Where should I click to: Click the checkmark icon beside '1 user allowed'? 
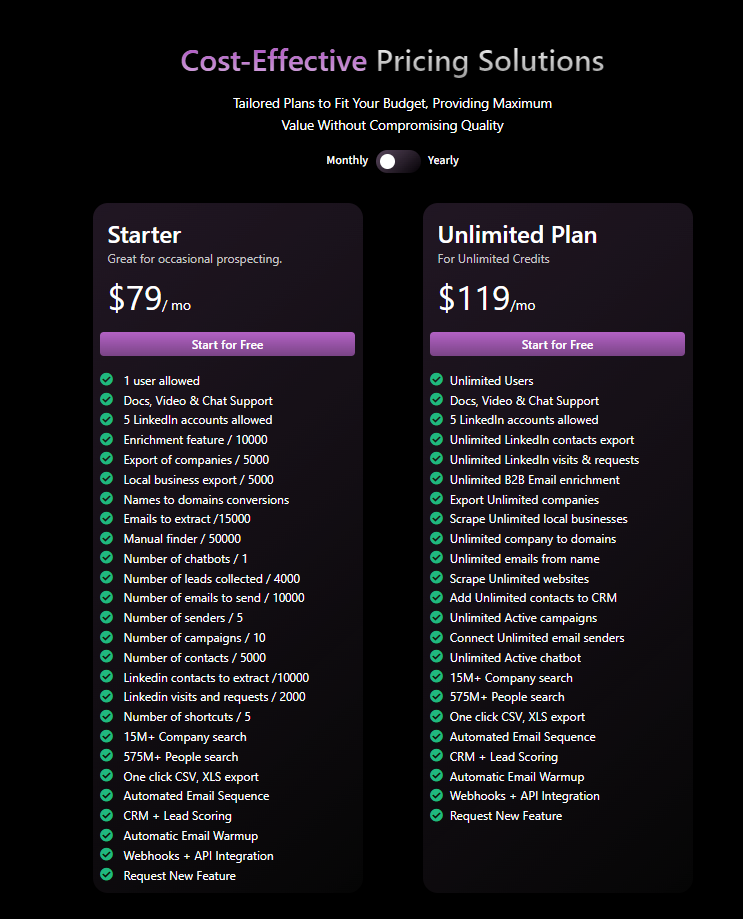(x=107, y=379)
